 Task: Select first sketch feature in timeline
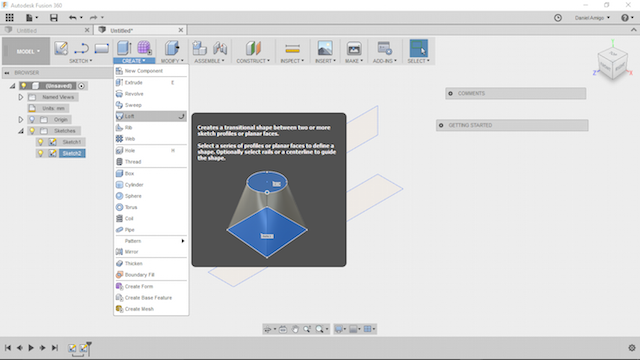pyautogui.click(x=72, y=348)
